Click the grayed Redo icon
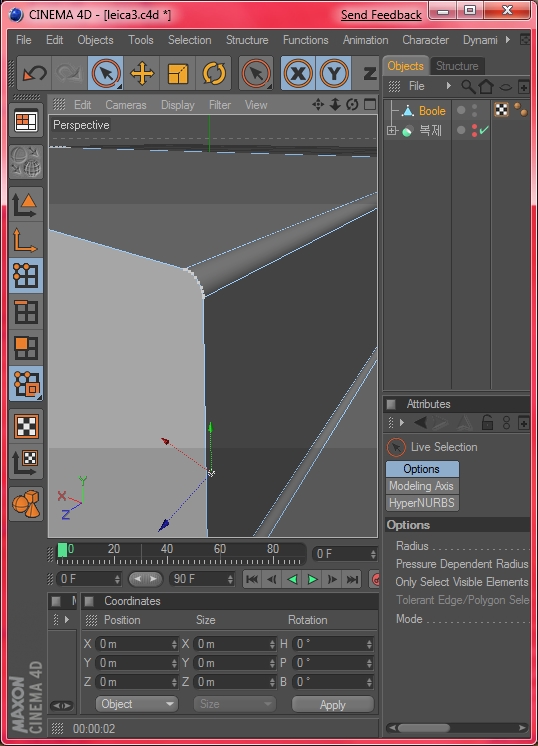This screenshot has width=538, height=746. [69, 73]
